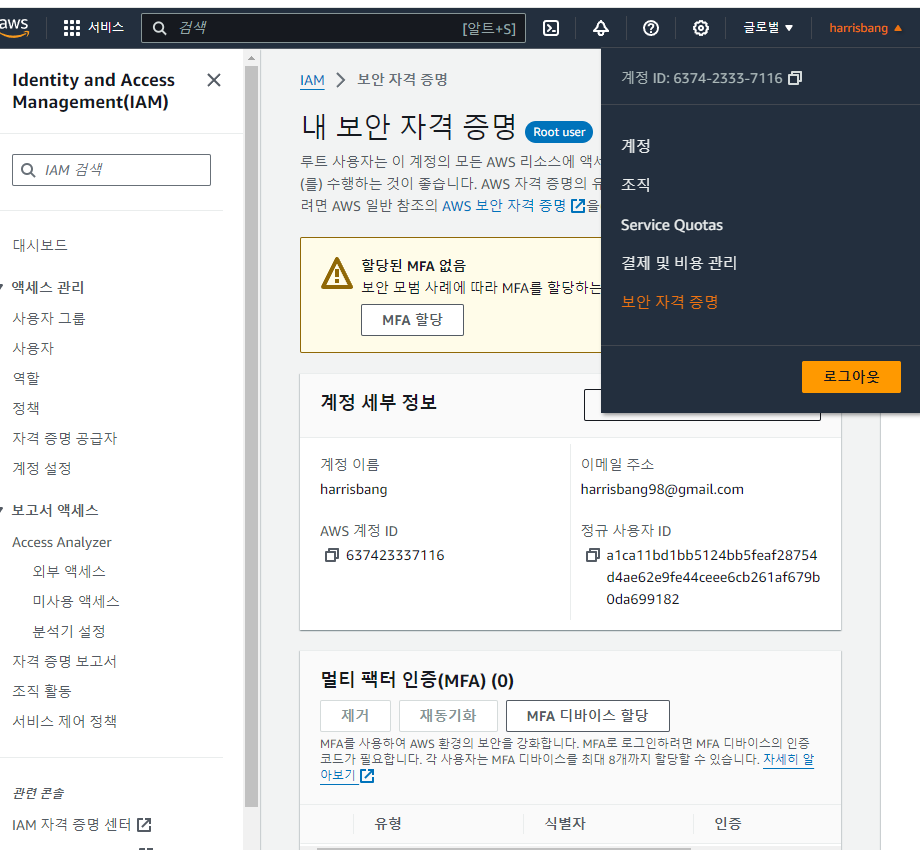Open 정책 in sidebar
920x850 pixels.
point(26,408)
